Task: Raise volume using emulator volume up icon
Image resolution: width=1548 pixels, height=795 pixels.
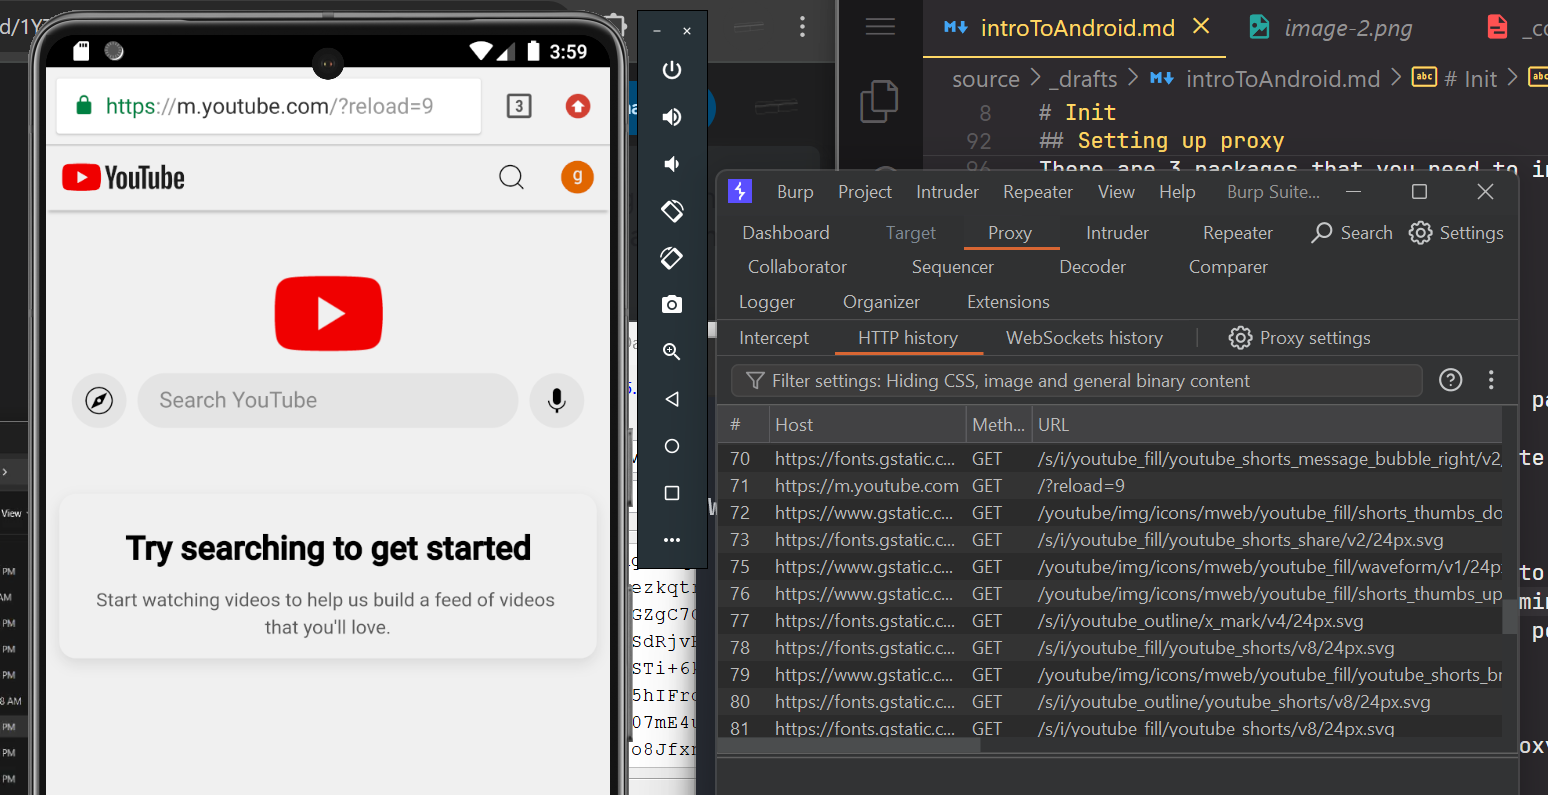Action: [x=672, y=117]
